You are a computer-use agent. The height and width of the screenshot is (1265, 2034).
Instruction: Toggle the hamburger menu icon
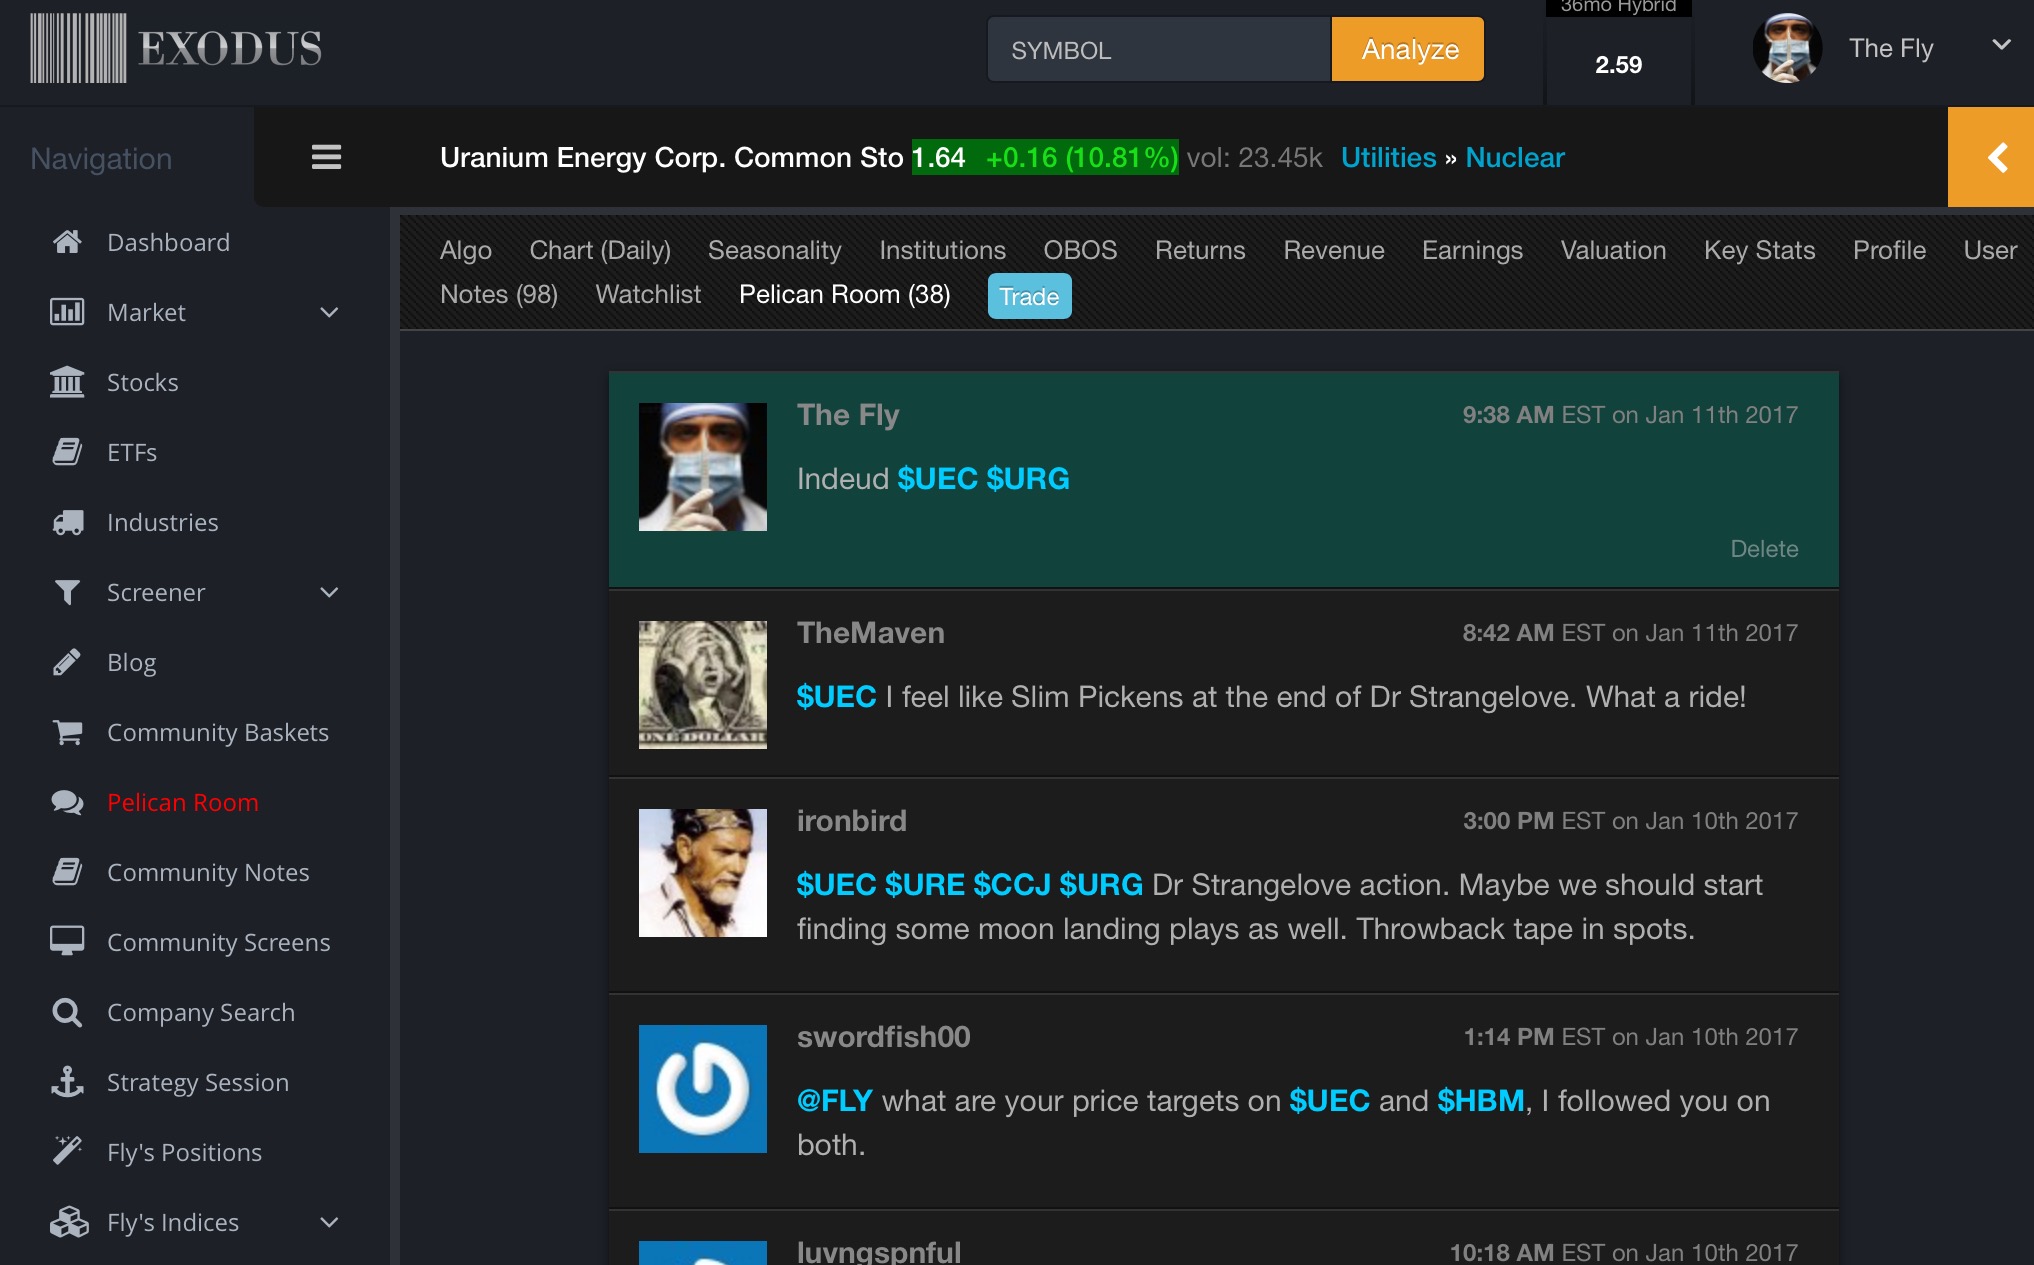click(326, 157)
